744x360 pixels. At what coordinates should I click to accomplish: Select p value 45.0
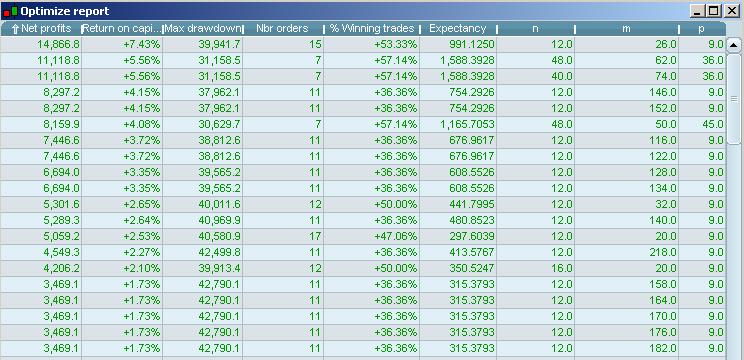[713, 125]
